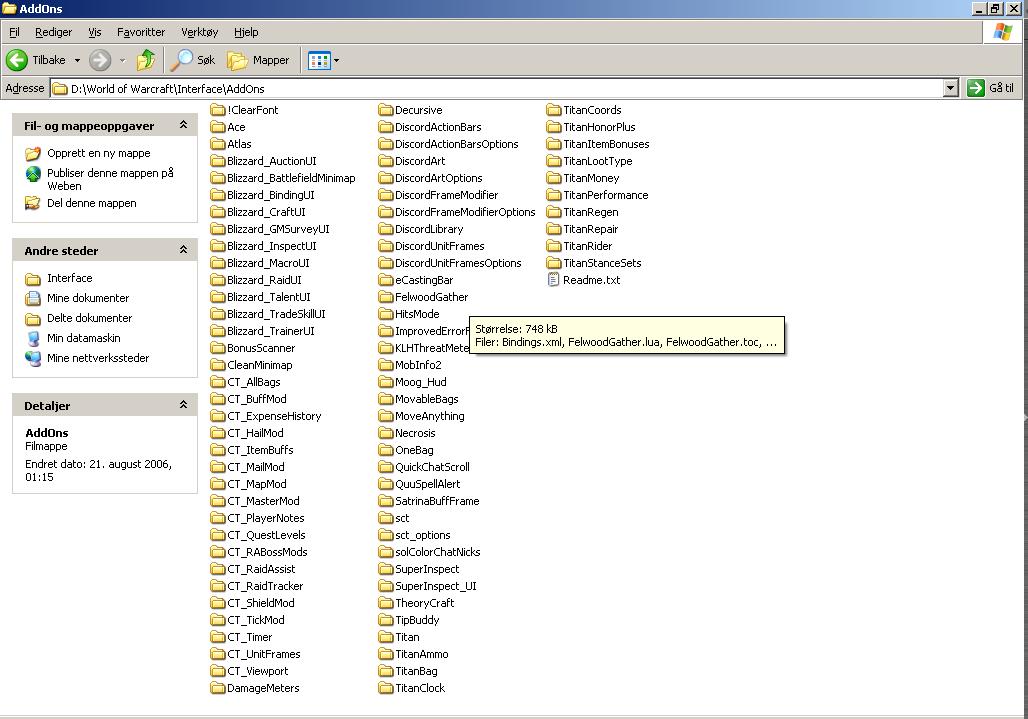
Task: Click the Windows logo throbber icon
Action: (x=1002, y=31)
